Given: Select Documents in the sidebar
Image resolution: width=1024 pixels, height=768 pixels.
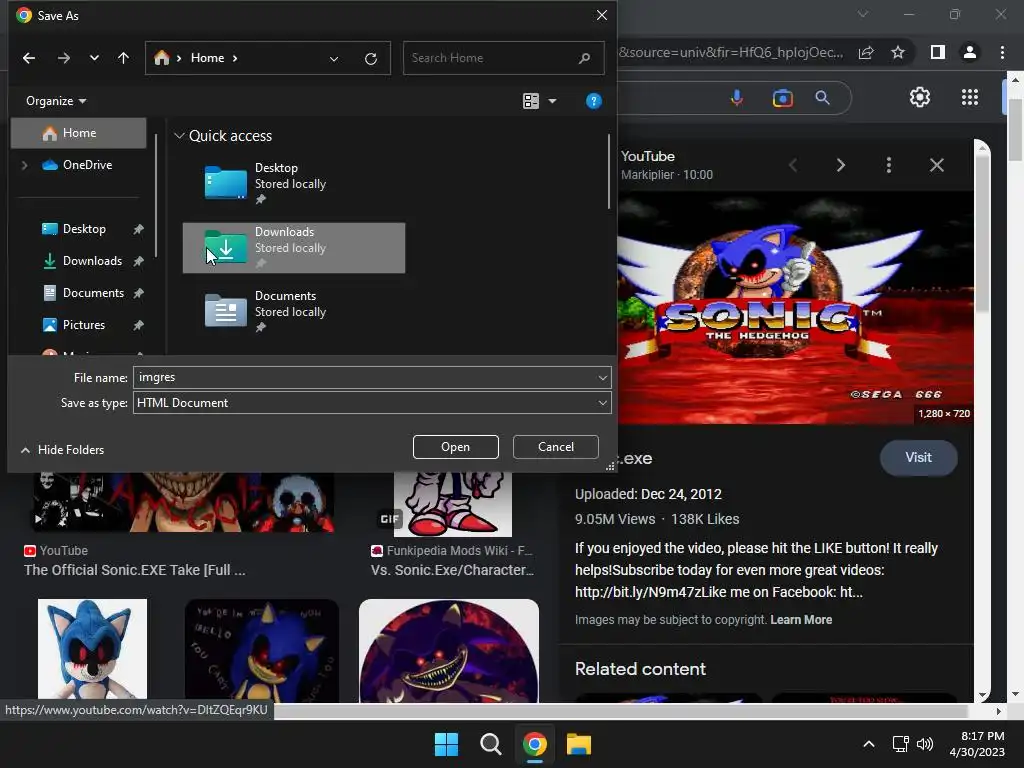Looking at the screenshot, I should pyautogui.click(x=93, y=293).
